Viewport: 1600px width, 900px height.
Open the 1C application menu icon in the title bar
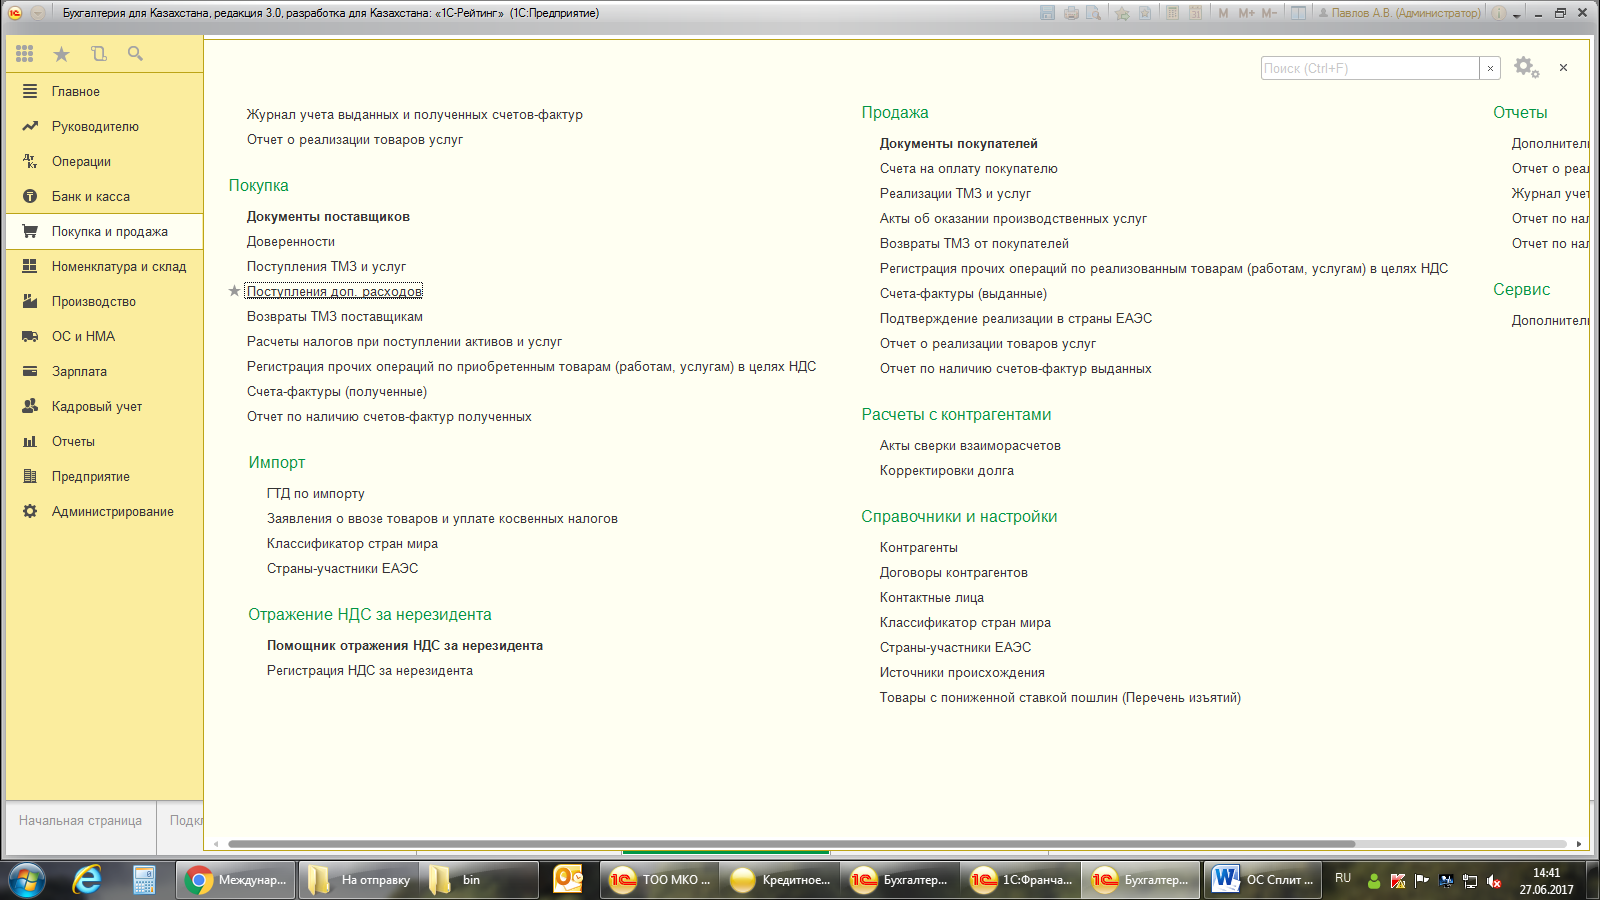click(x=15, y=13)
